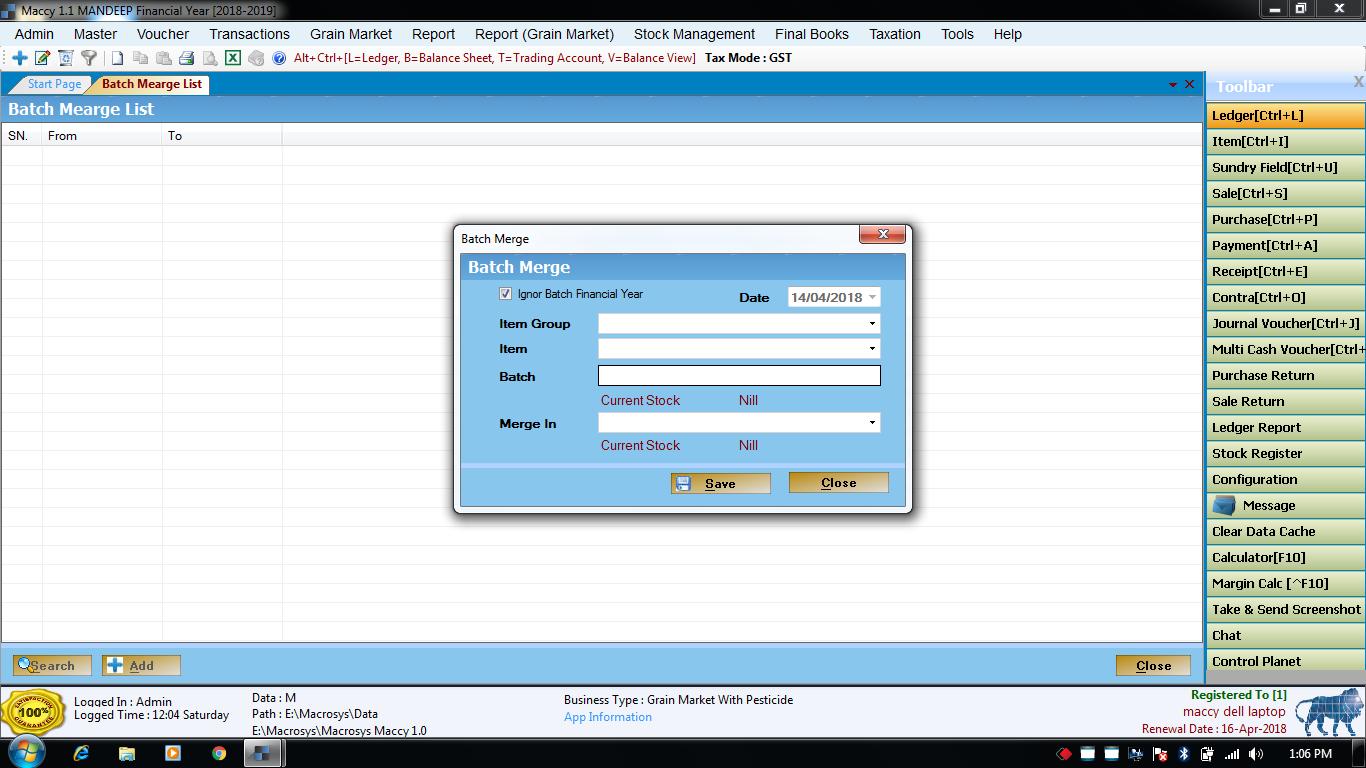Click the funnel Filter icon in toolbar
Viewport: 1366px width, 768px height.
89,58
